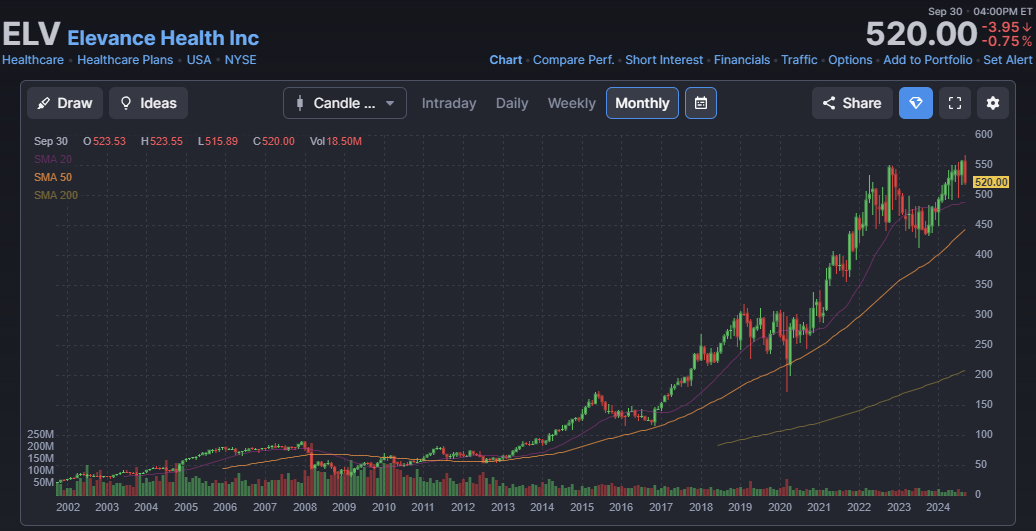Open the Traffic link
The width and height of the screenshot is (1036, 531).
tap(799, 59)
